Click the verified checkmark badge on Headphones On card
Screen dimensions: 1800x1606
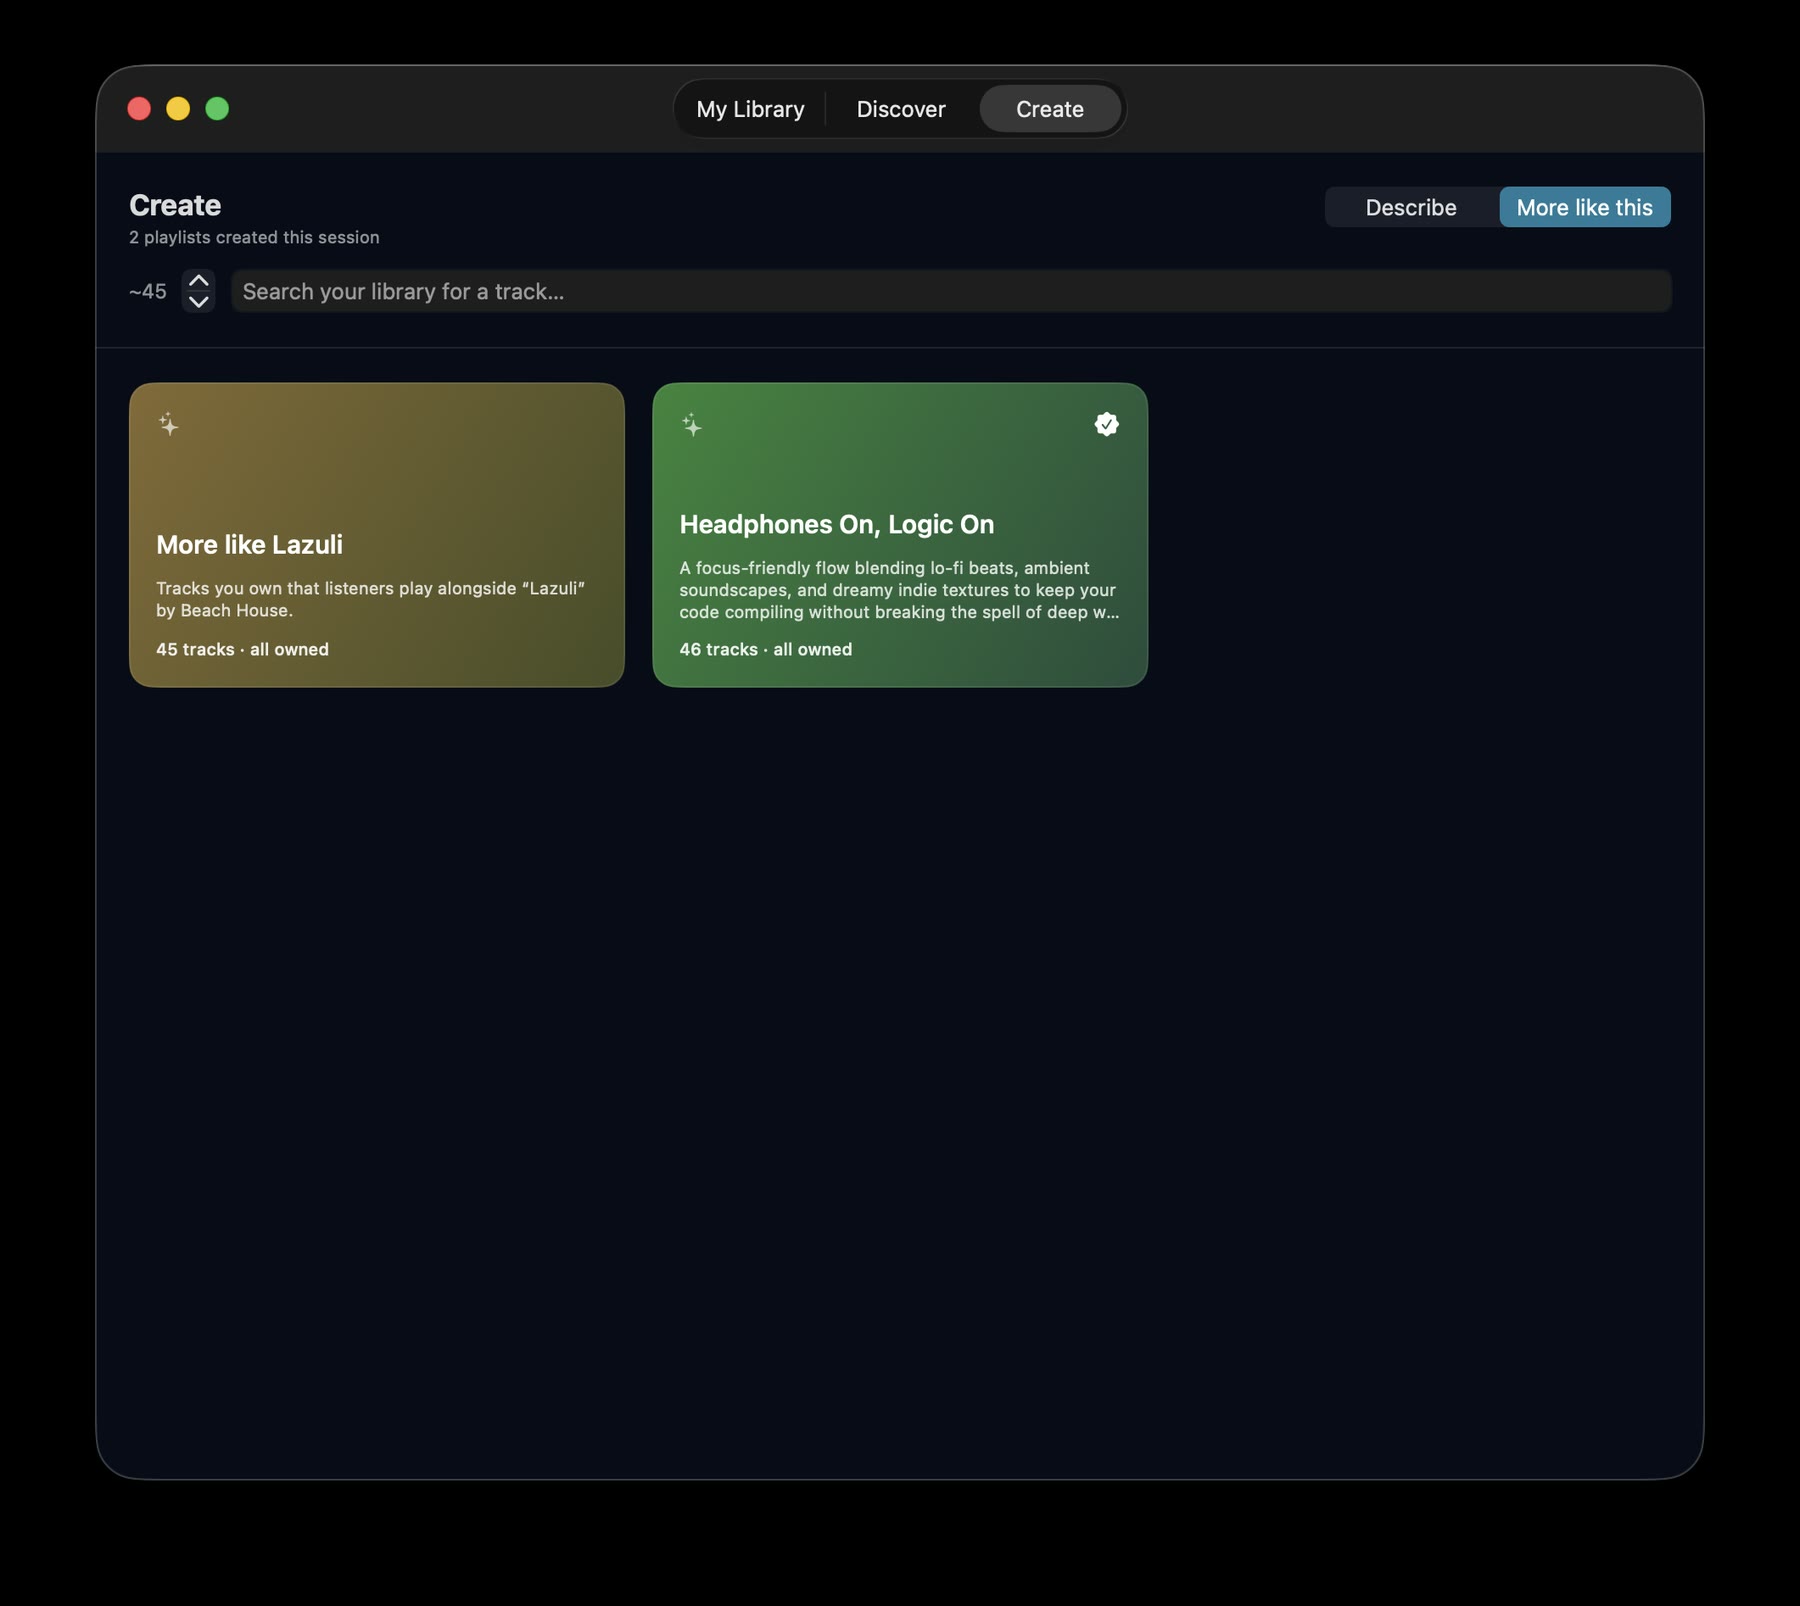[1106, 424]
